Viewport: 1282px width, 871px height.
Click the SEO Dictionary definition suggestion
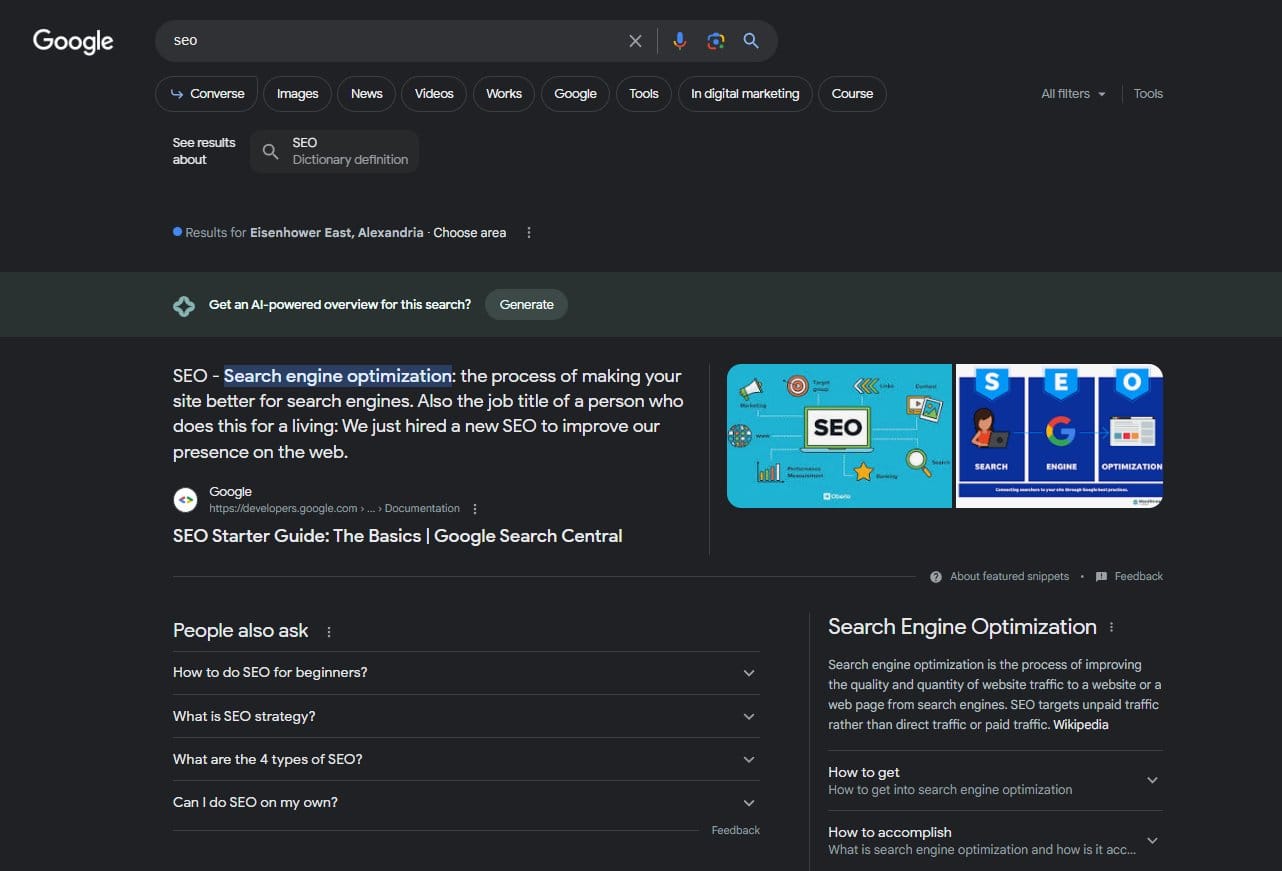click(x=335, y=152)
